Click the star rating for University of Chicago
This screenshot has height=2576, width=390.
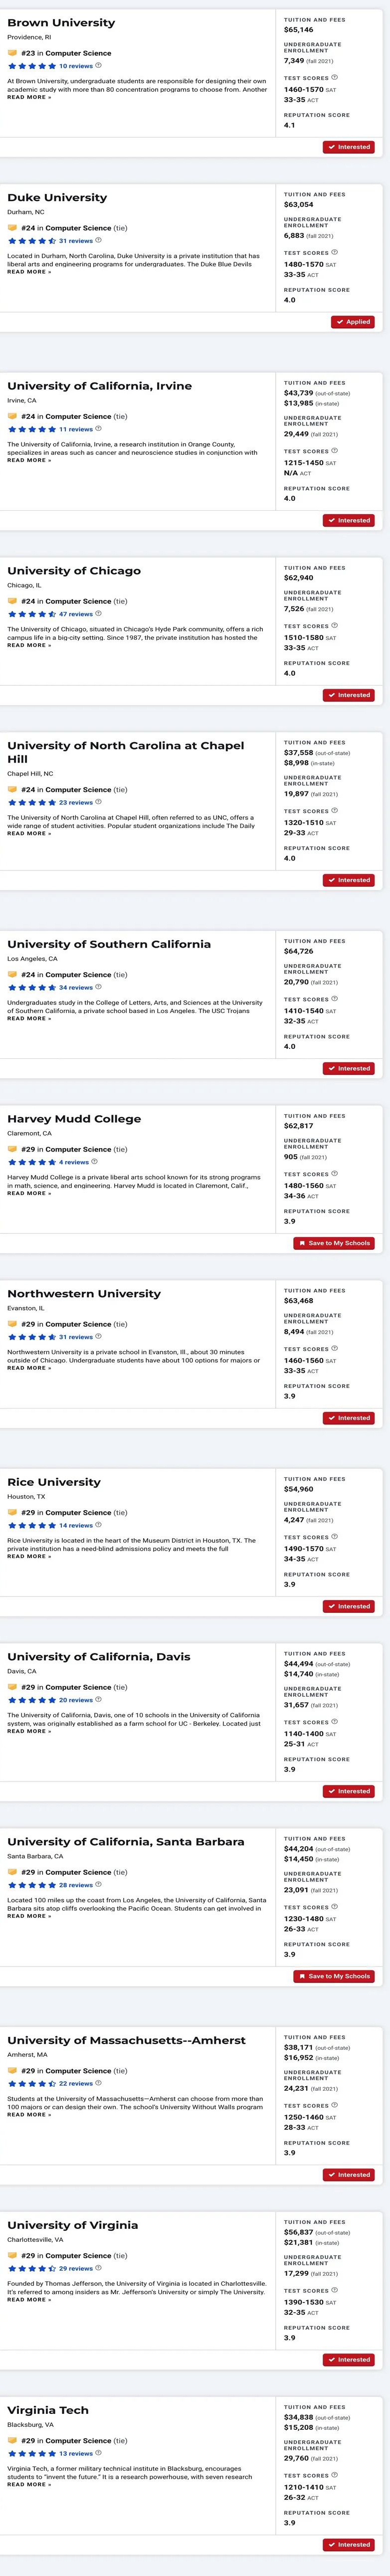[x=32, y=614]
